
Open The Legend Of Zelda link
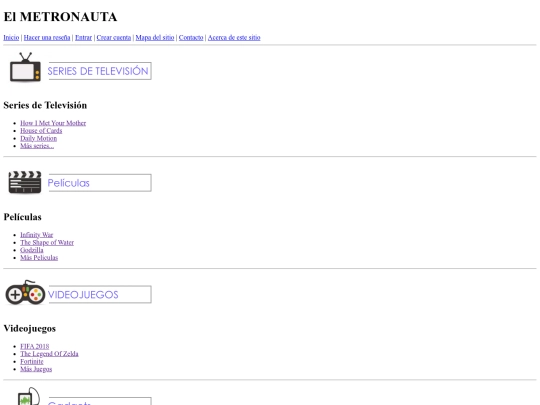(x=49, y=354)
